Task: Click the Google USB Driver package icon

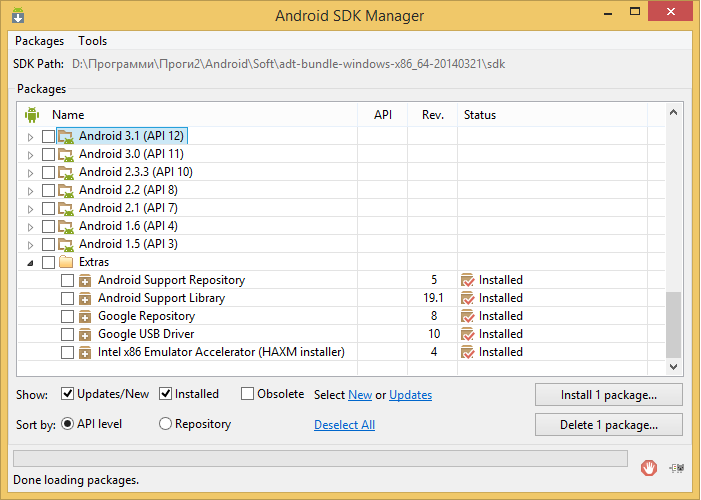Action: pyautogui.click(x=85, y=334)
